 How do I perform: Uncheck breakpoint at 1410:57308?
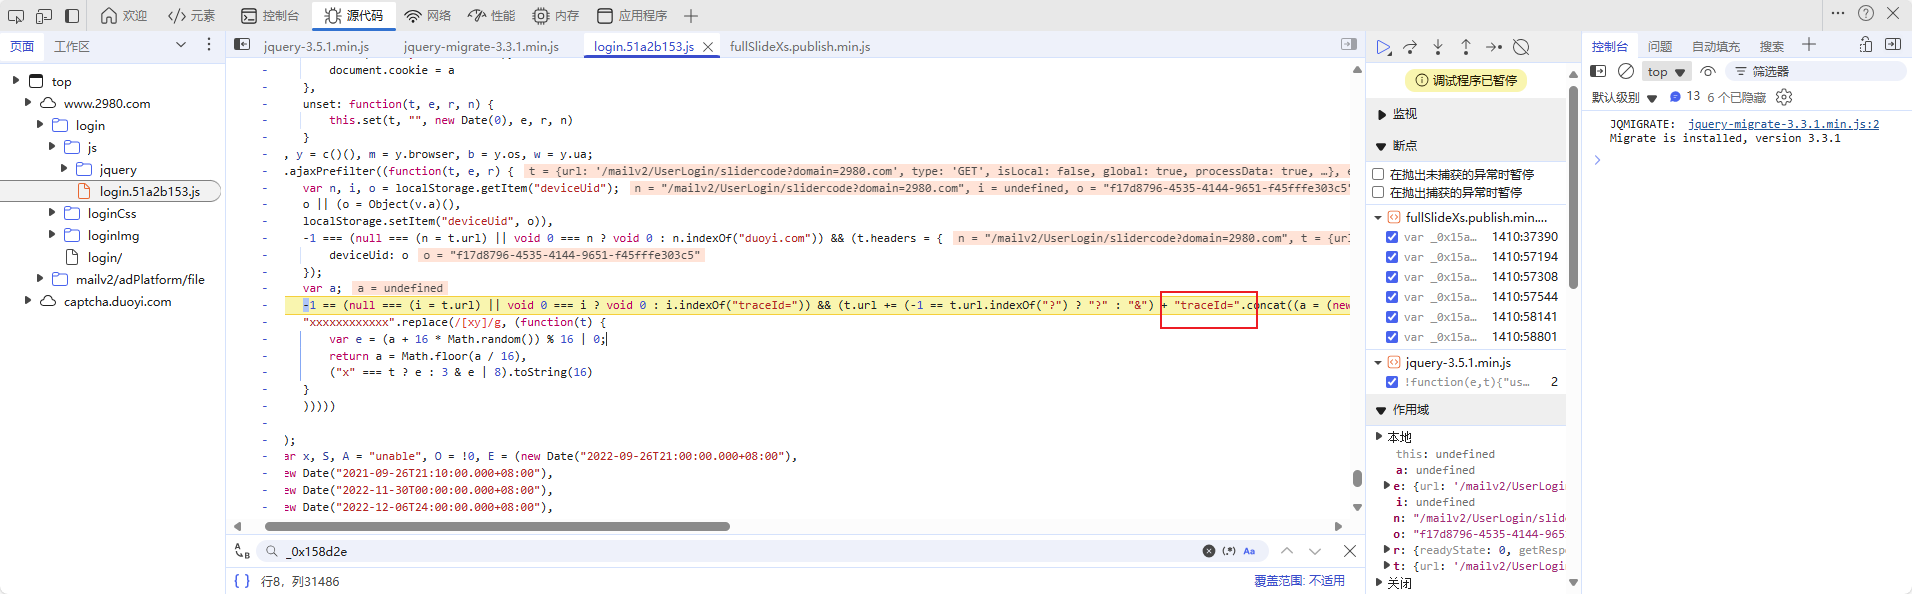pyautogui.click(x=1392, y=277)
